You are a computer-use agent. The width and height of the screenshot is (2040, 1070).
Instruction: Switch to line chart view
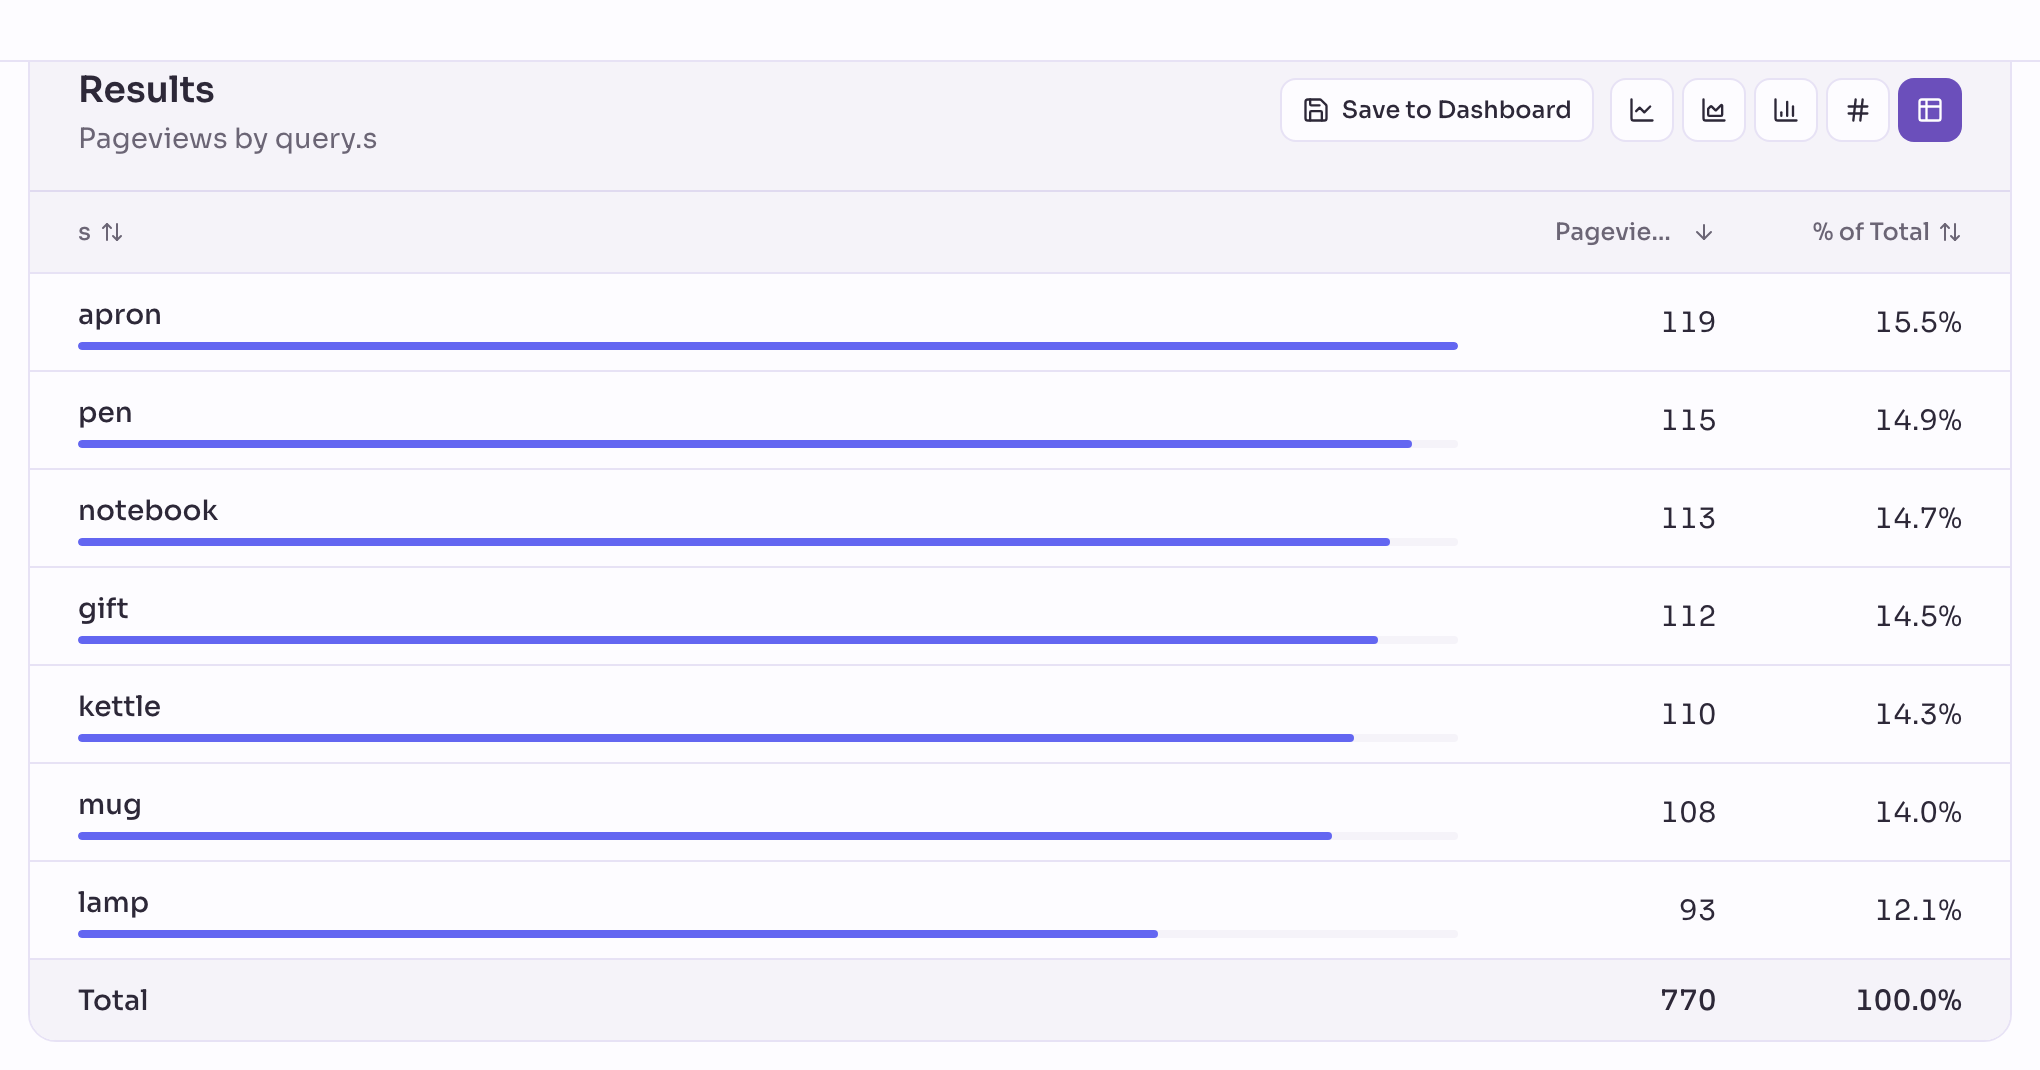1641,110
